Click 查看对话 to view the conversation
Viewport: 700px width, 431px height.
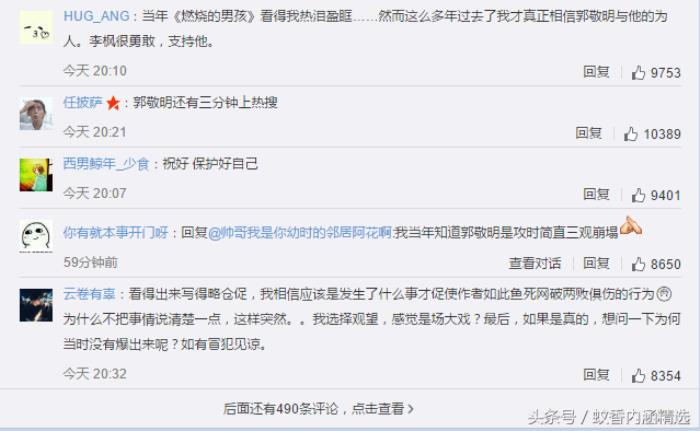[x=535, y=264]
